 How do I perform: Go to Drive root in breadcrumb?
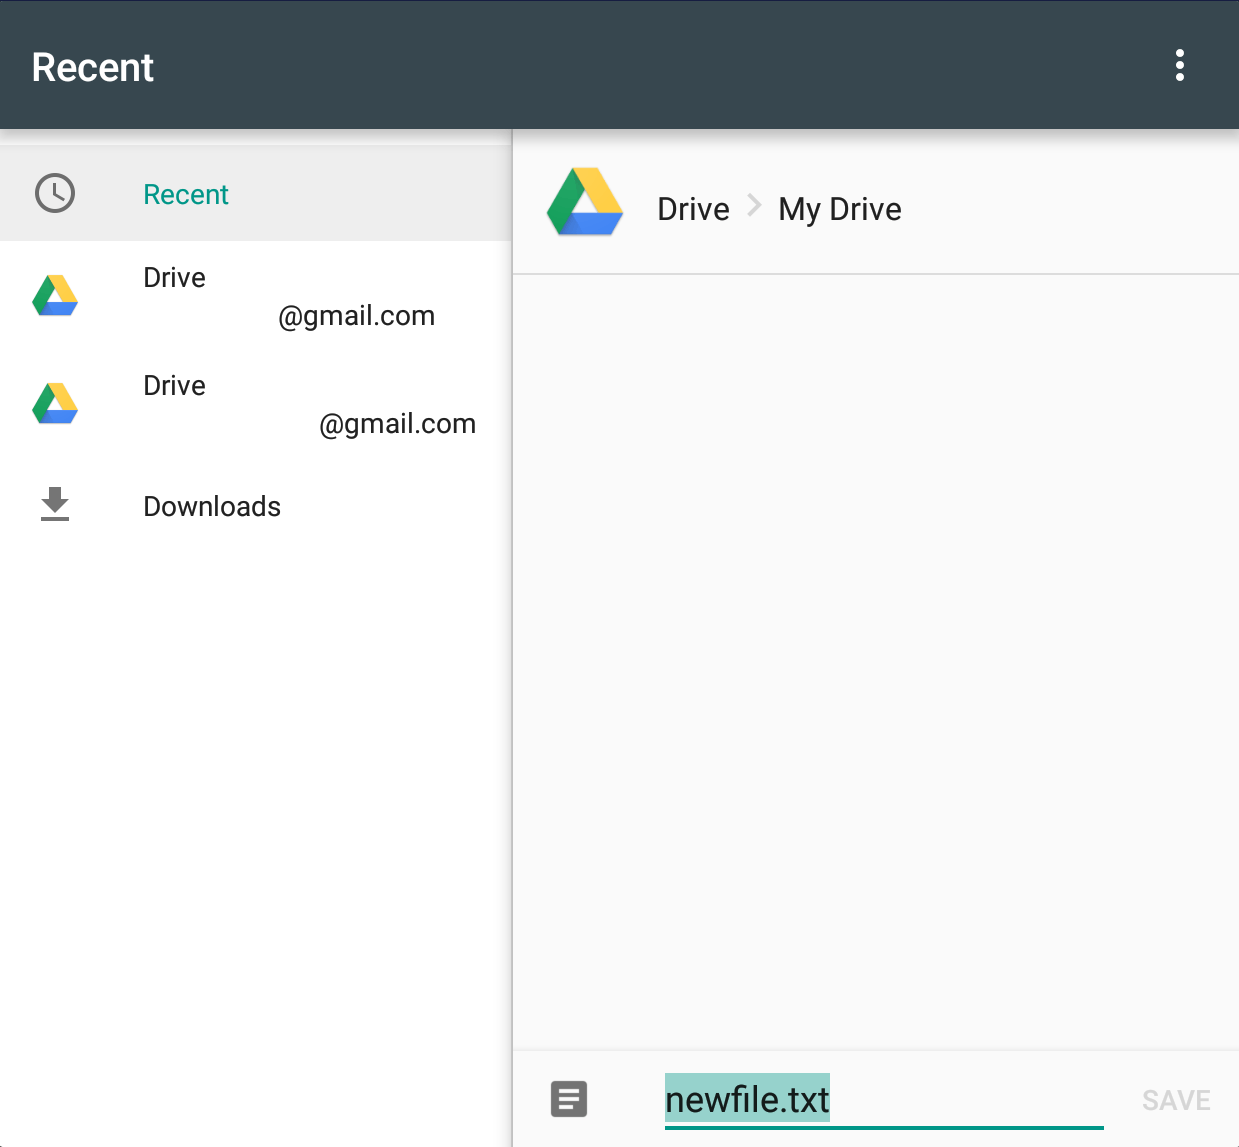(x=693, y=209)
